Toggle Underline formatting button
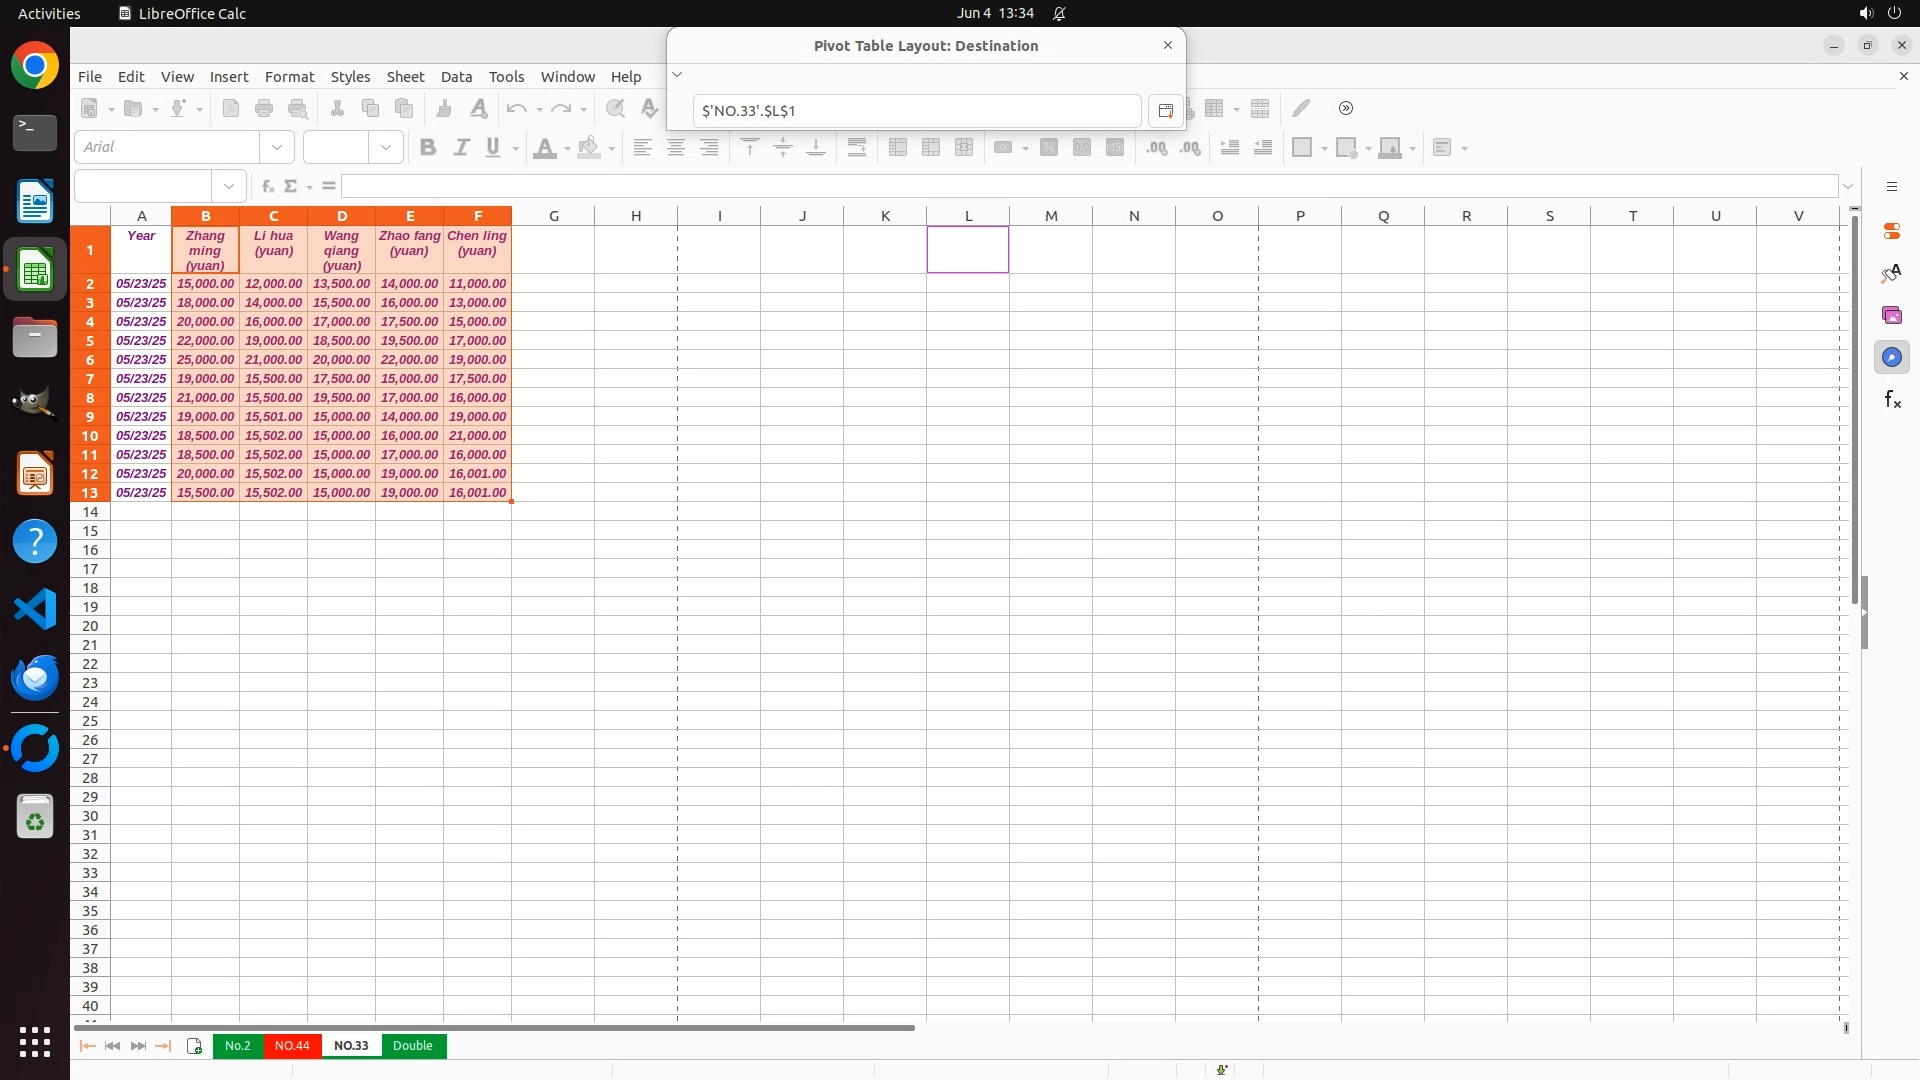 pyautogui.click(x=493, y=148)
